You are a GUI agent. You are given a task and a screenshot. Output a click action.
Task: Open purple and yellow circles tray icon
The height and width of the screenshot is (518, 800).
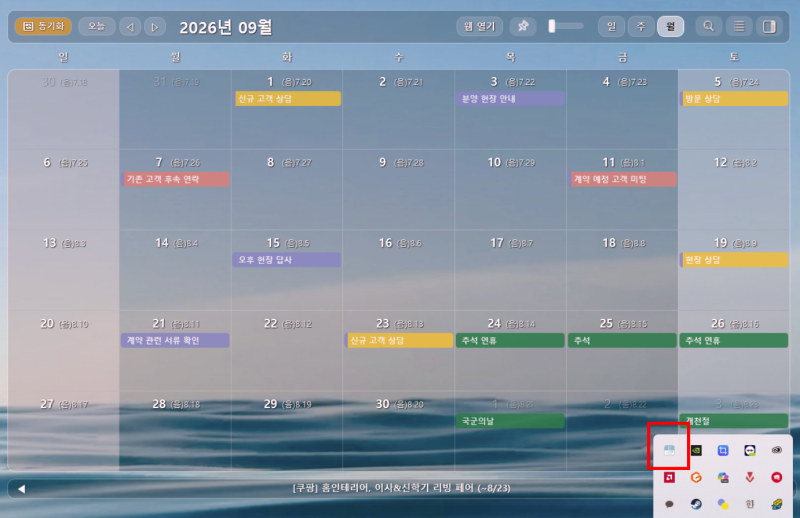click(723, 504)
